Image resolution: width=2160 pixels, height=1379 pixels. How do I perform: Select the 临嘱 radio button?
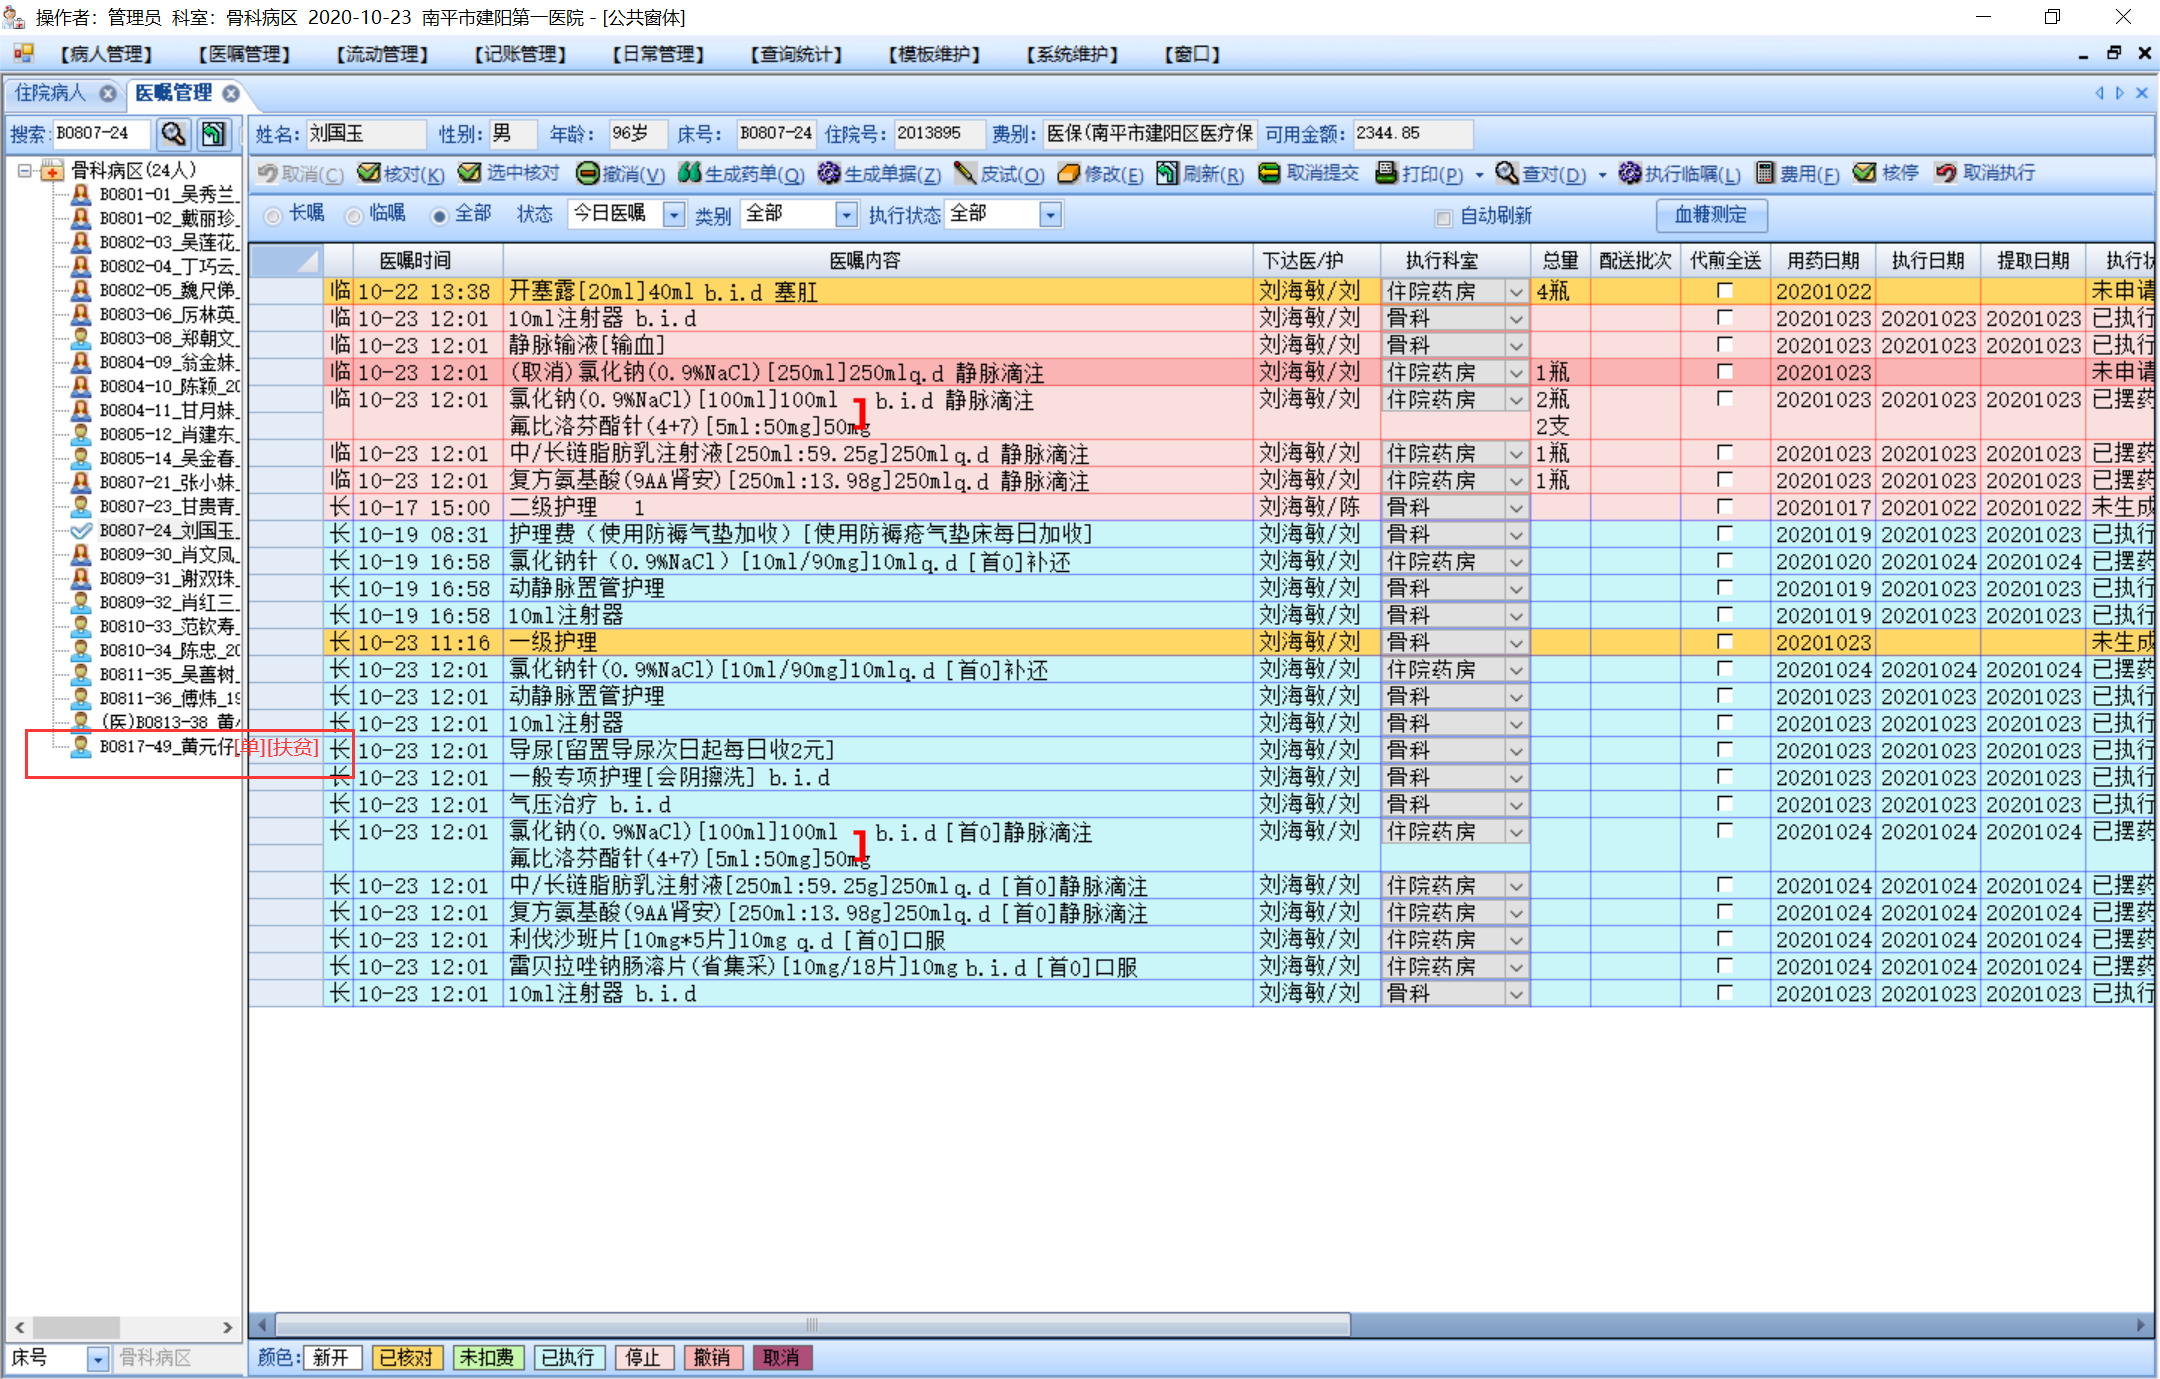(353, 215)
